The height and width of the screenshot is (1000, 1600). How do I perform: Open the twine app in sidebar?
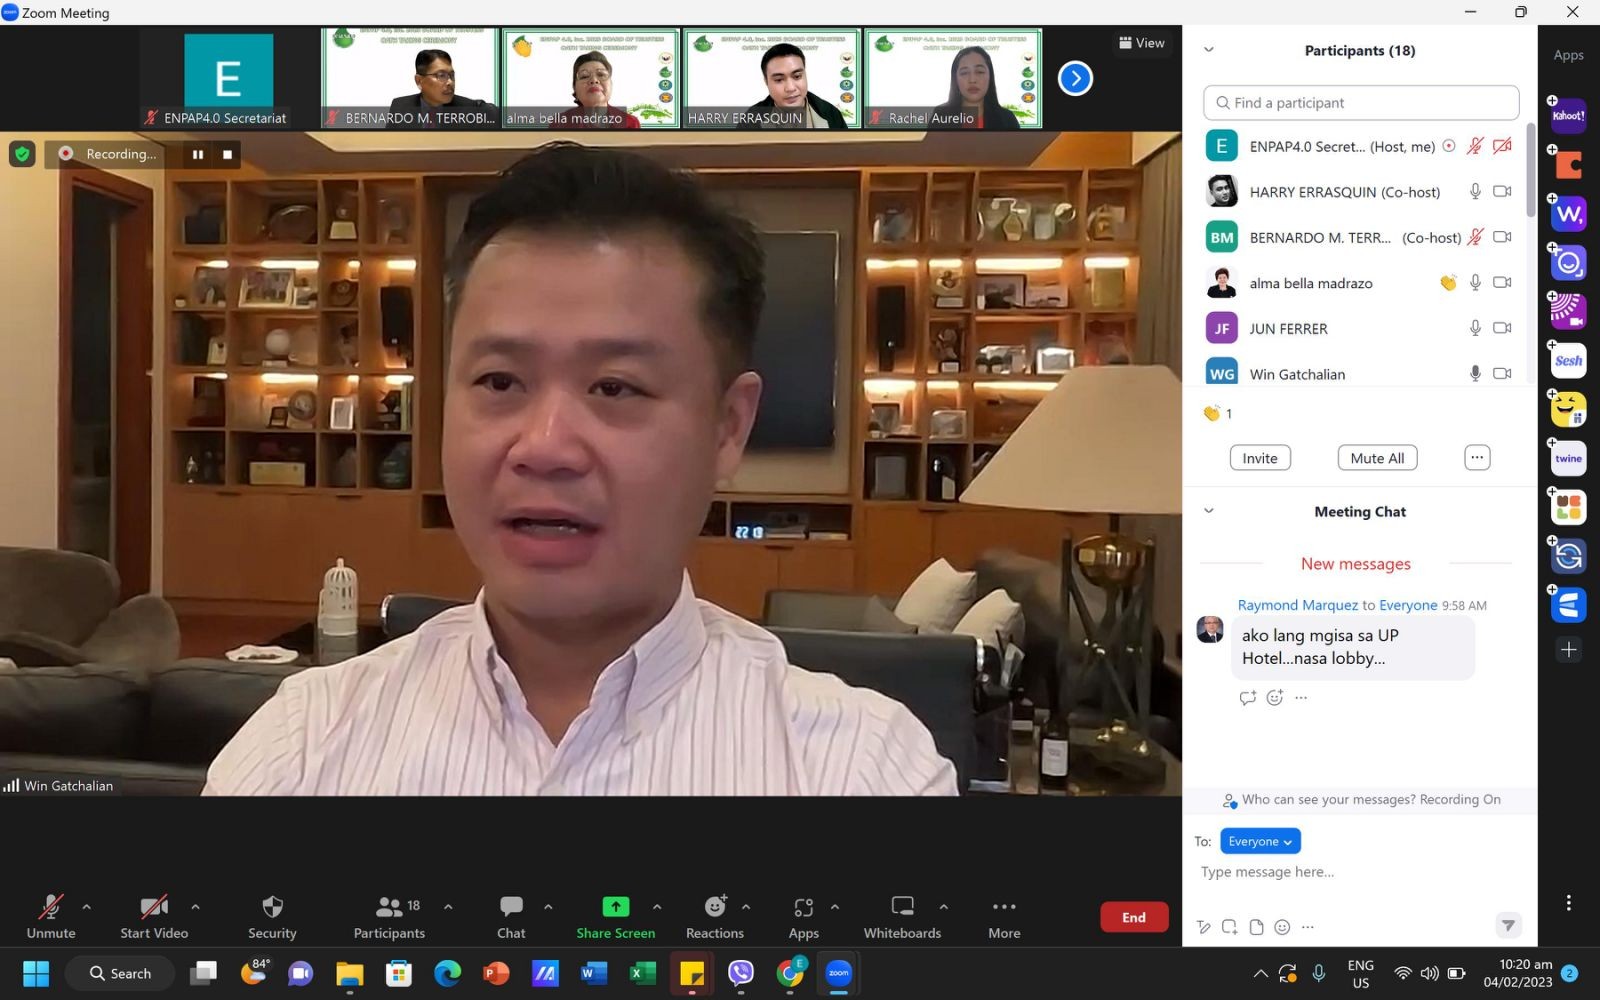pos(1568,459)
